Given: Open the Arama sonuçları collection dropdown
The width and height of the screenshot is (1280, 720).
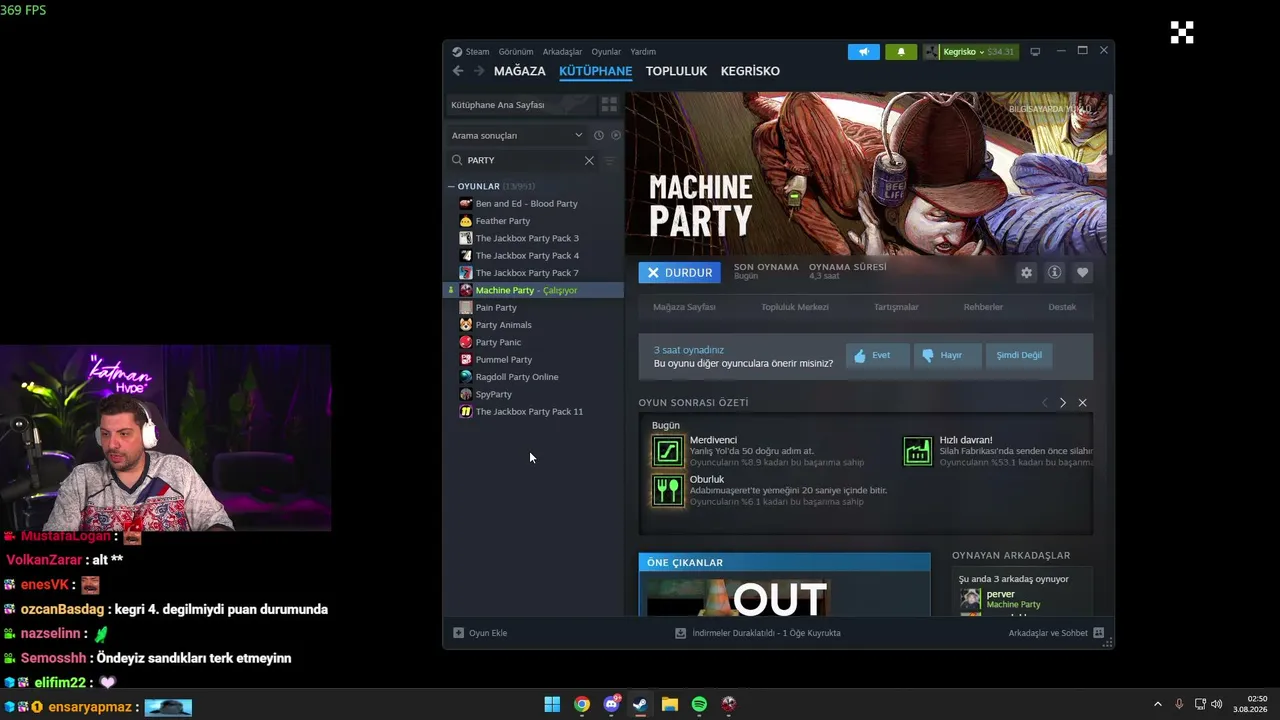Looking at the screenshot, I should (x=516, y=135).
